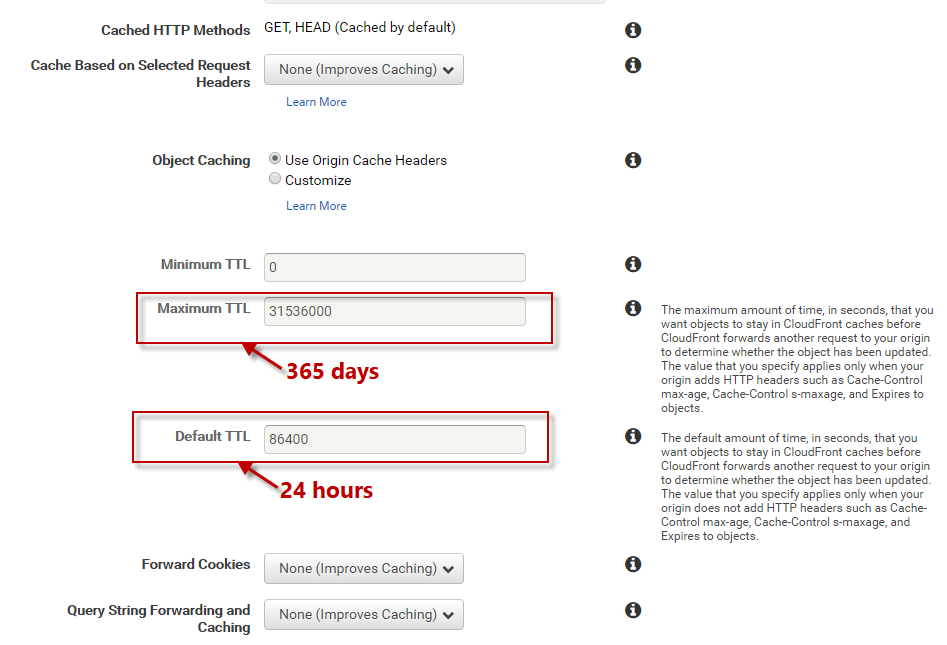The image size is (947, 645).
Task: Click the Object Caching info icon
Action: (x=633, y=160)
